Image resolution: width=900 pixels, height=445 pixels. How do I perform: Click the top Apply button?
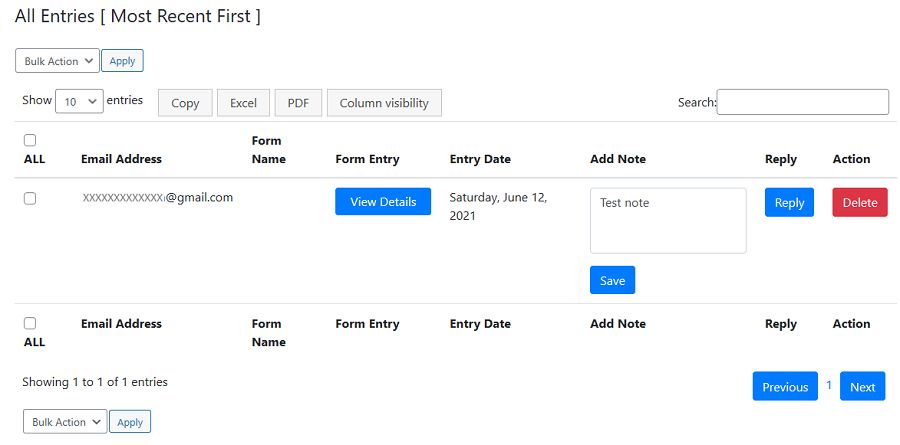click(122, 61)
